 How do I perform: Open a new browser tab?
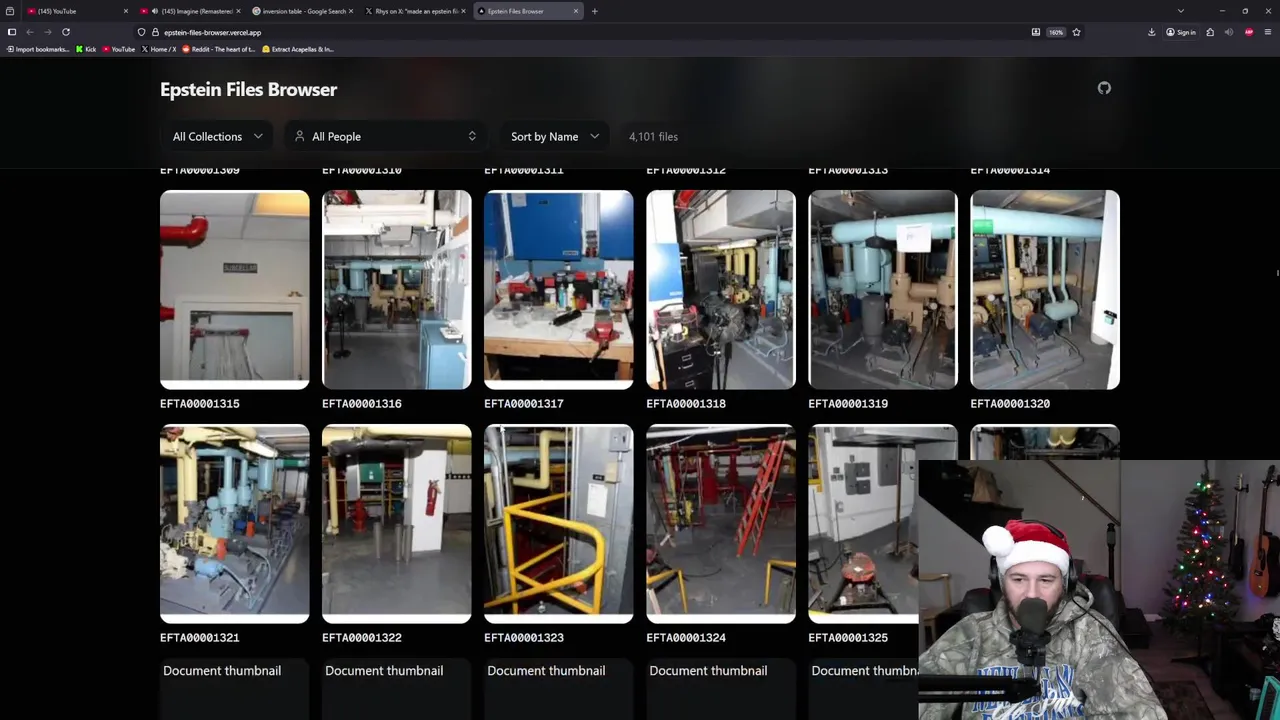[594, 11]
